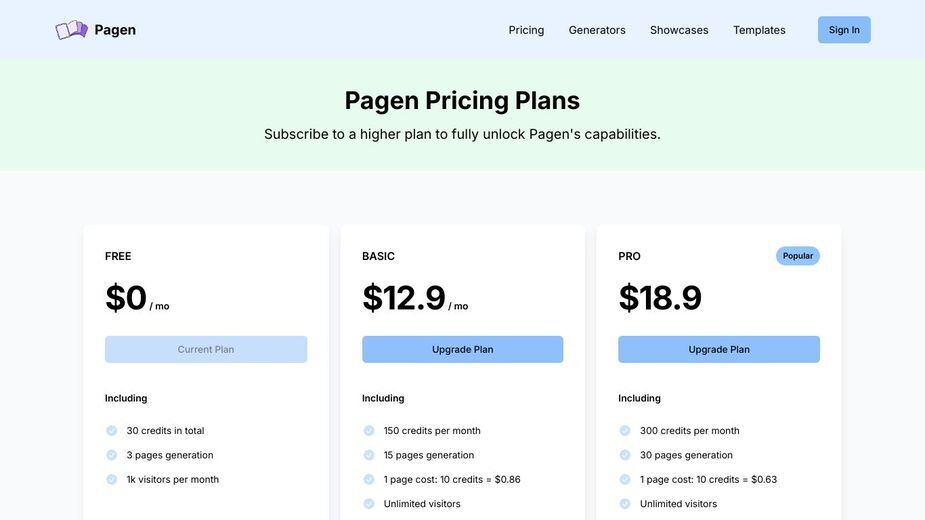Open the Templates nav link
Image resolution: width=925 pixels, height=520 pixels.
pos(759,30)
